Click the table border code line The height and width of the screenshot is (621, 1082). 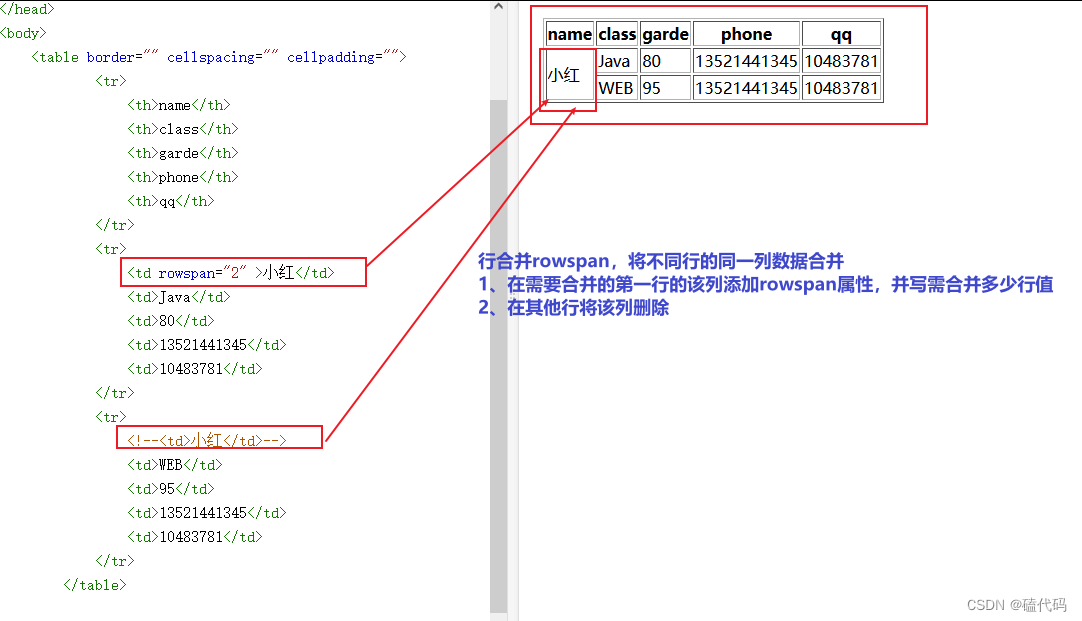pyautogui.click(x=219, y=57)
